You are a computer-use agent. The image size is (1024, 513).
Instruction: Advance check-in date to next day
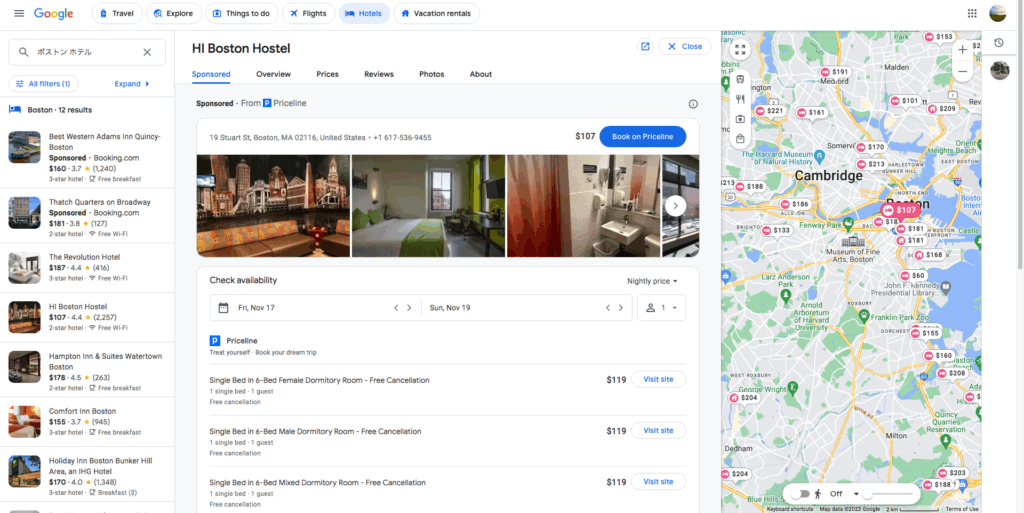point(409,308)
